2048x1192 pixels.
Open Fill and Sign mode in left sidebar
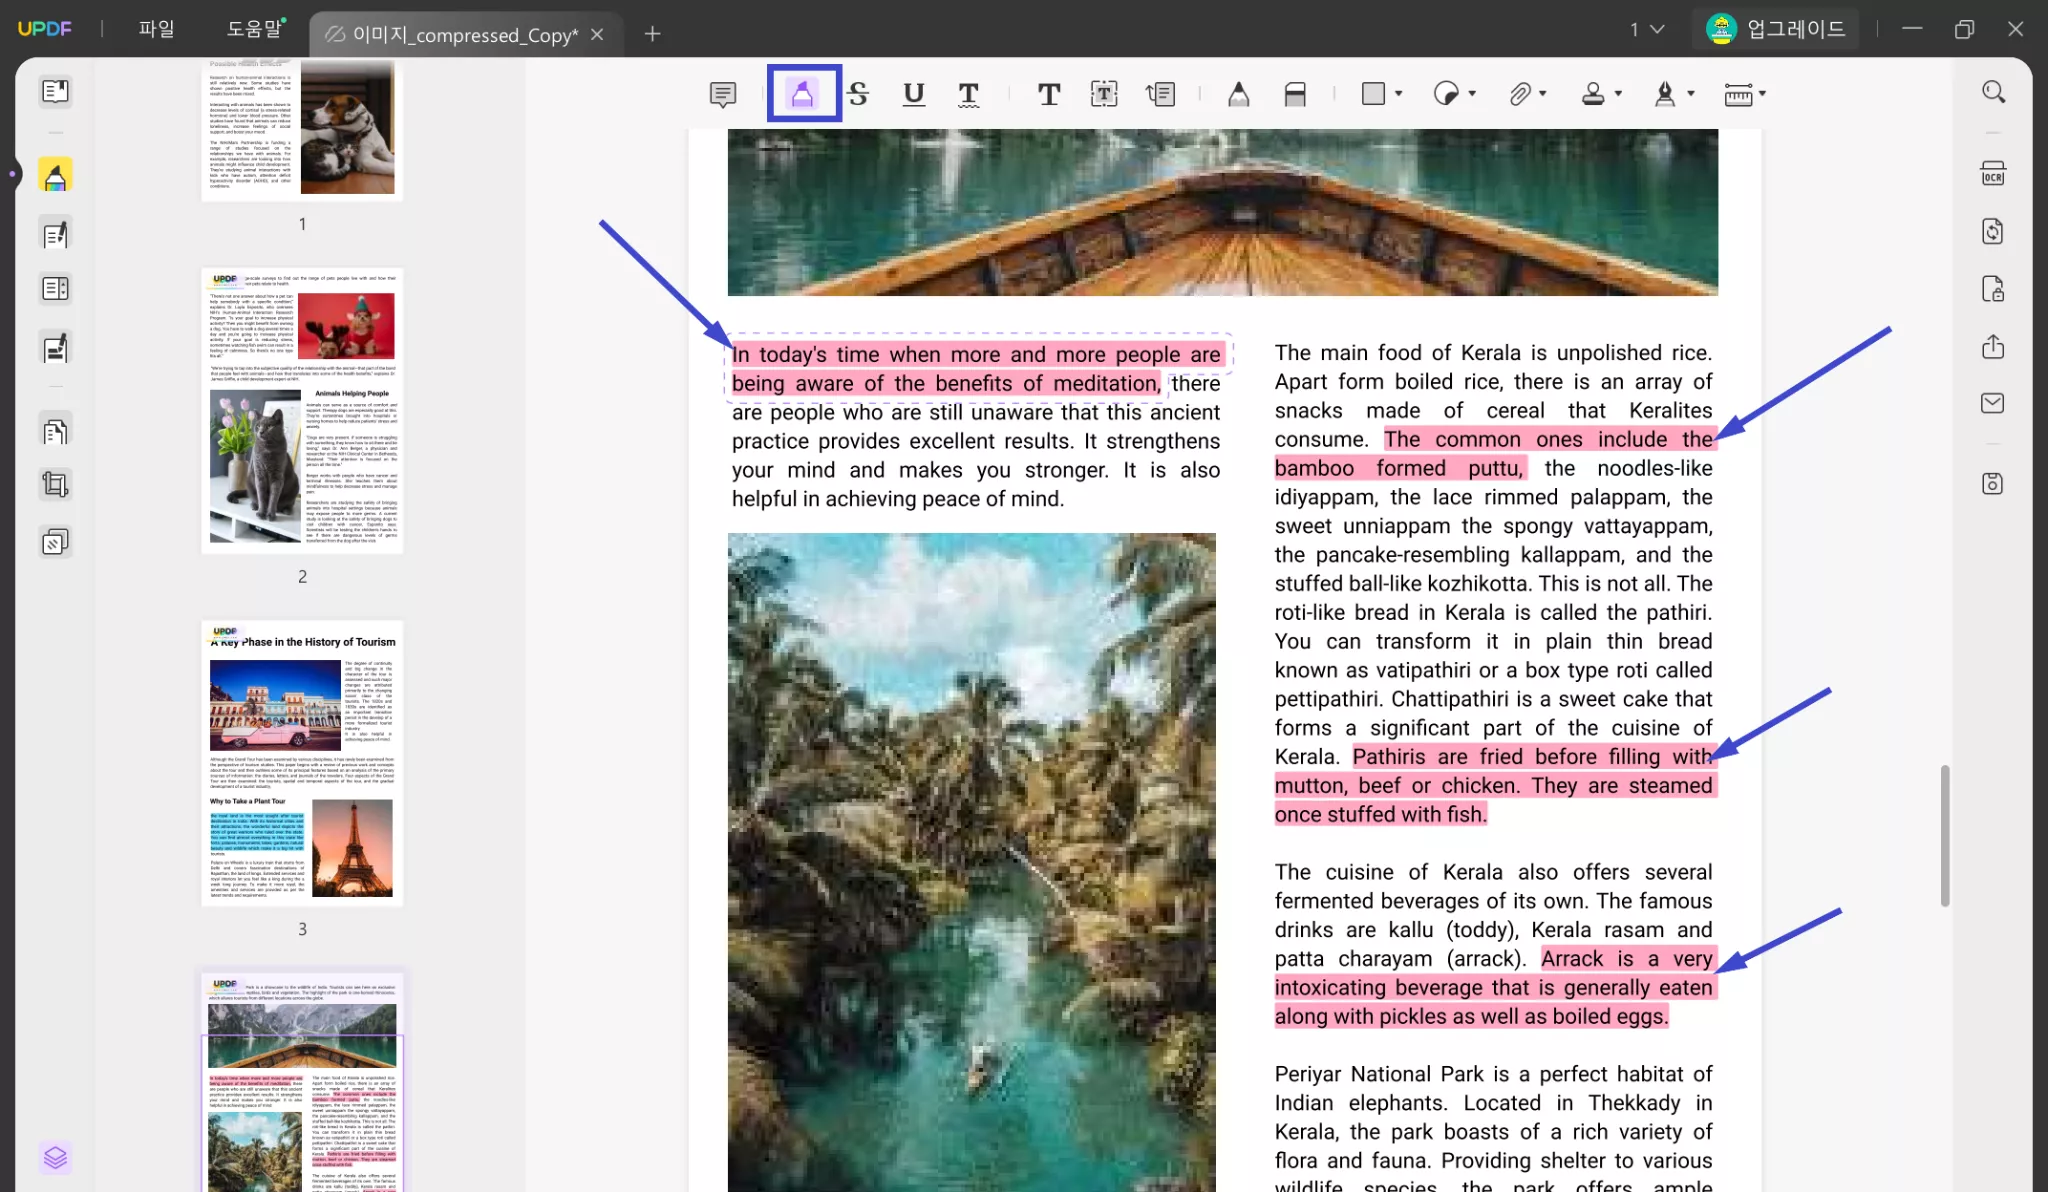coord(55,348)
